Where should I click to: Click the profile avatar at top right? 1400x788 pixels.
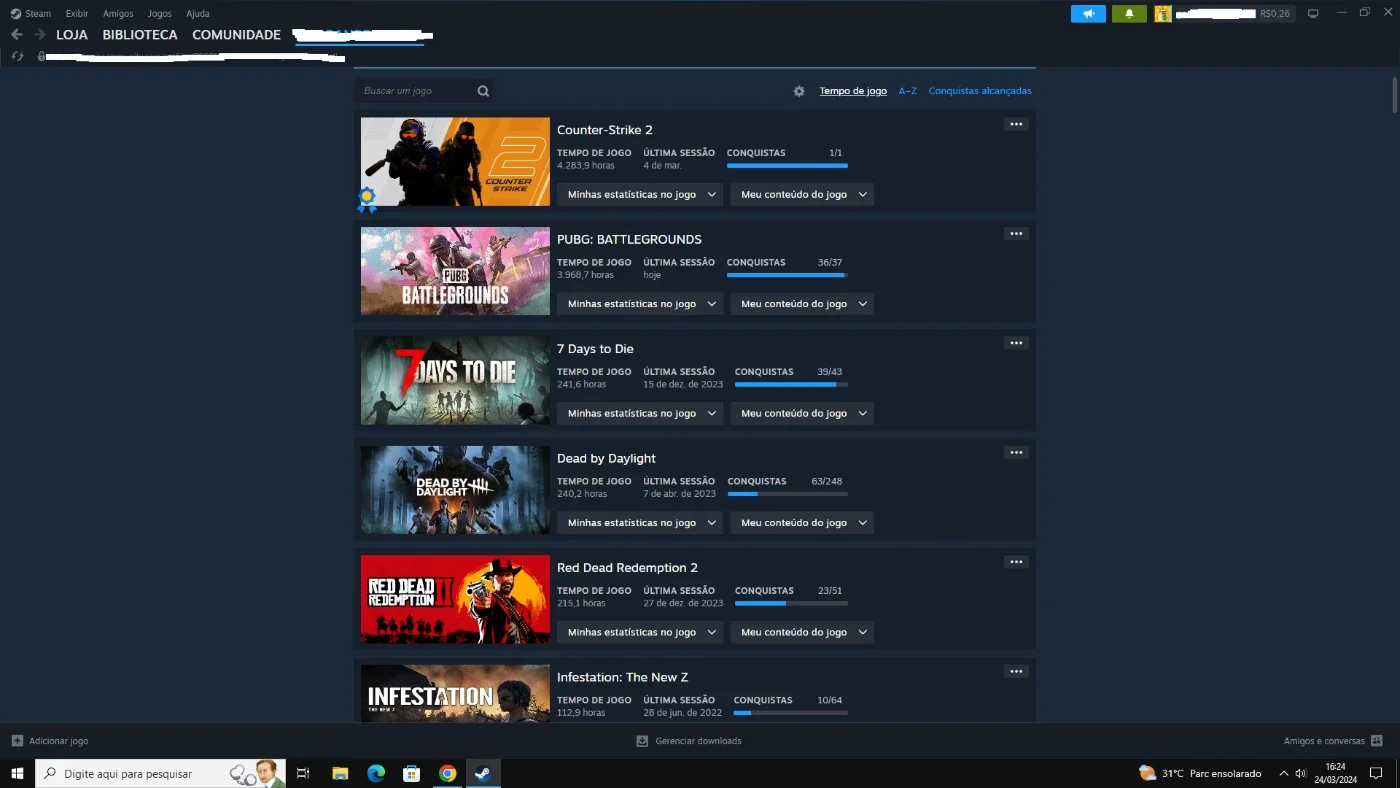(1163, 13)
